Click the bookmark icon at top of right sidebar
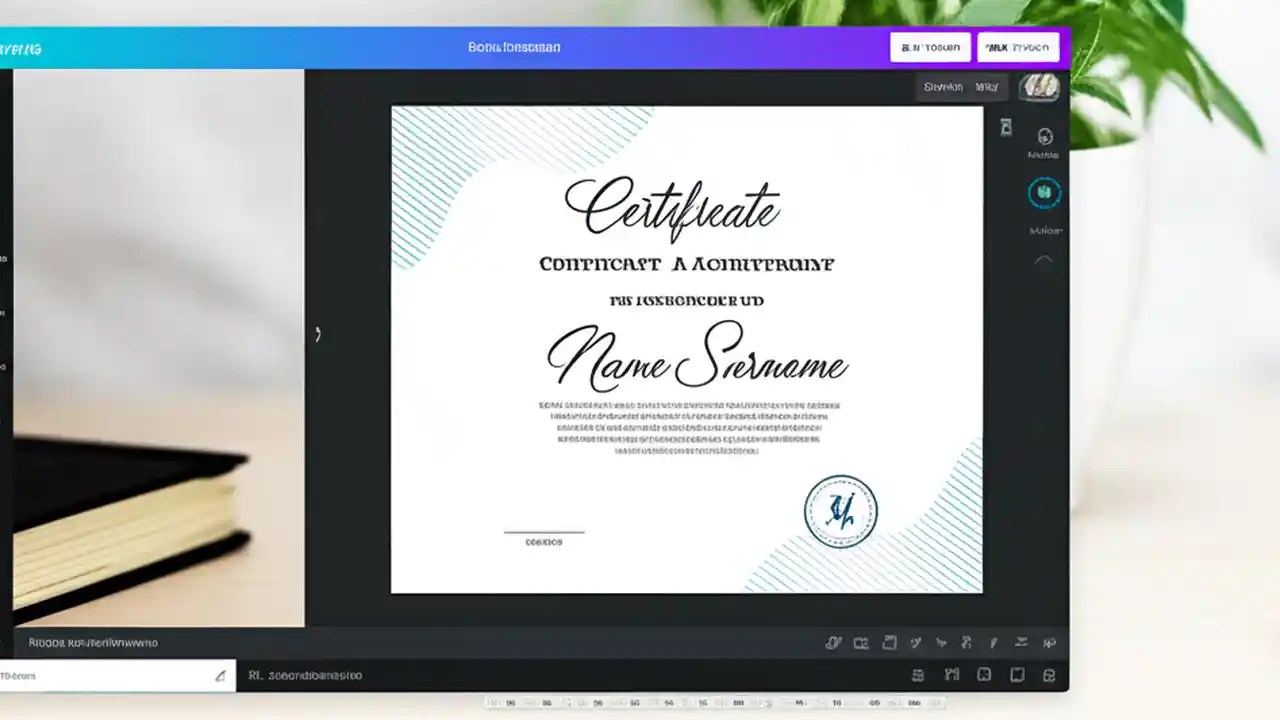Image resolution: width=1280 pixels, height=720 pixels. (x=1006, y=127)
